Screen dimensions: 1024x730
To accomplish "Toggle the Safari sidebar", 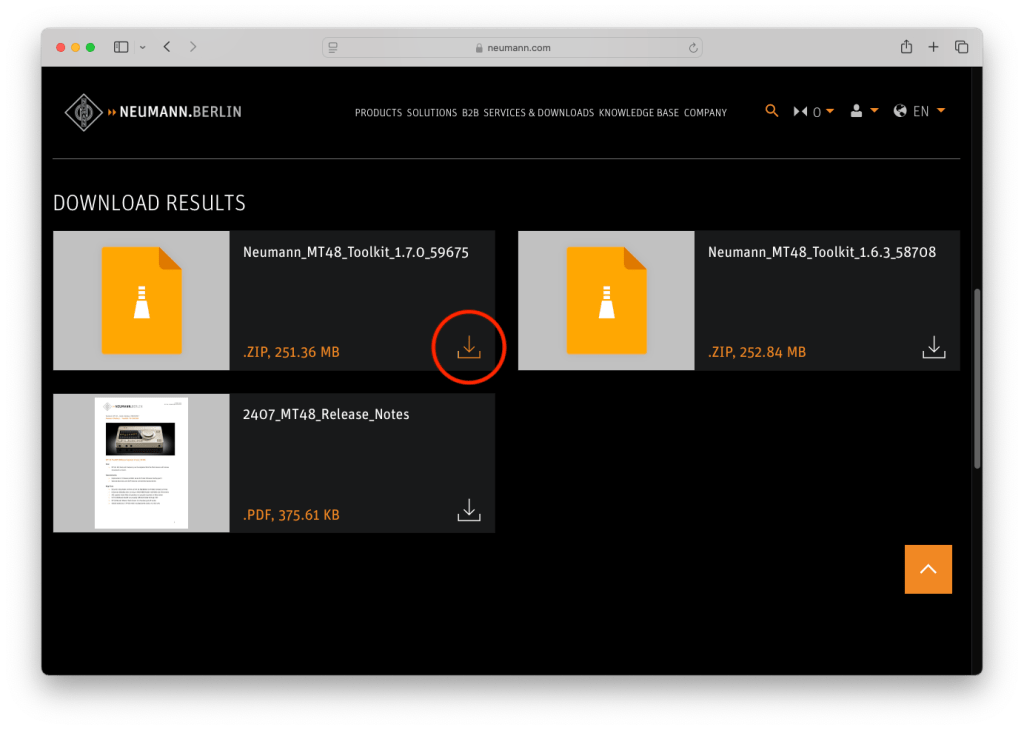I will pos(121,47).
